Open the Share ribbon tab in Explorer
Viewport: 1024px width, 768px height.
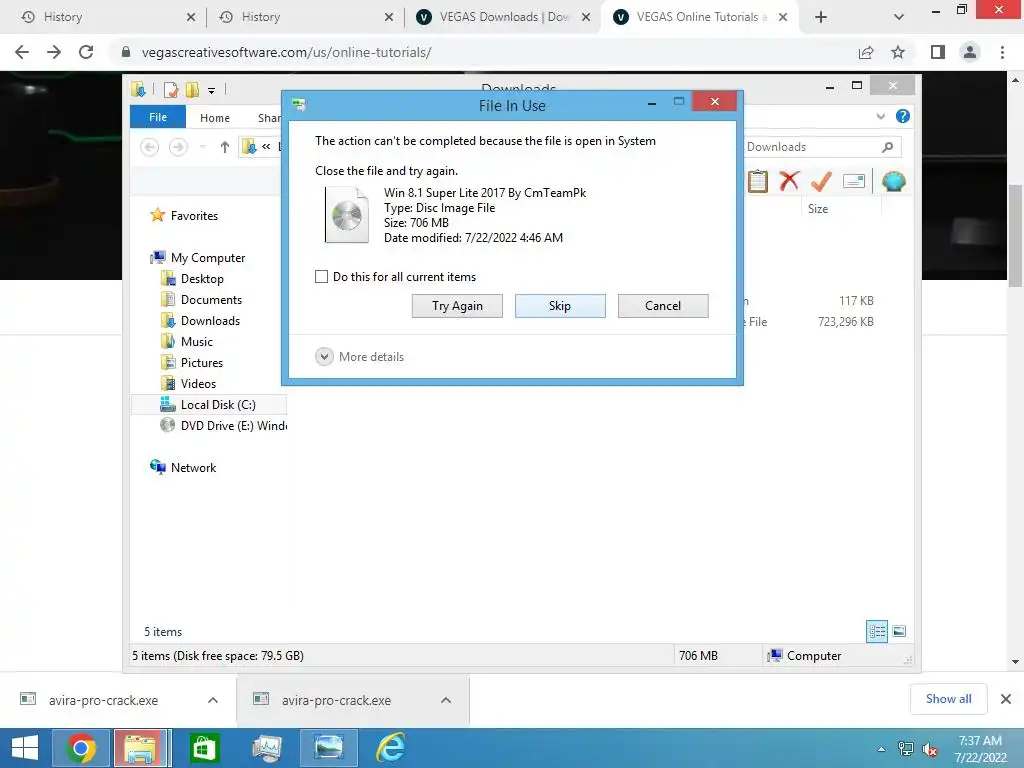click(268, 118)
